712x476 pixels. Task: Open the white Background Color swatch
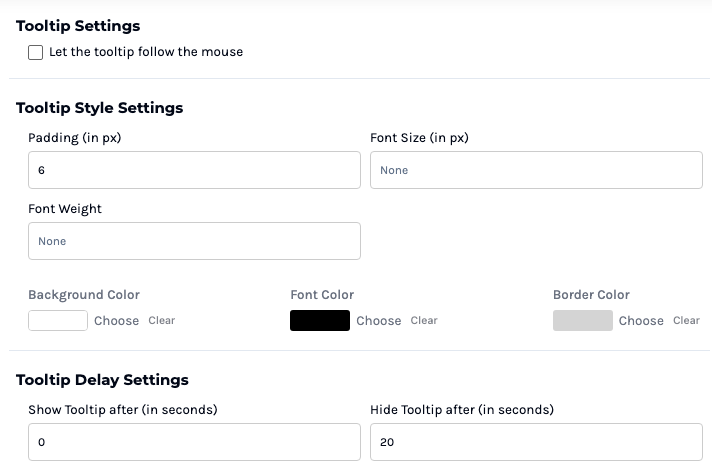point(58,320)
